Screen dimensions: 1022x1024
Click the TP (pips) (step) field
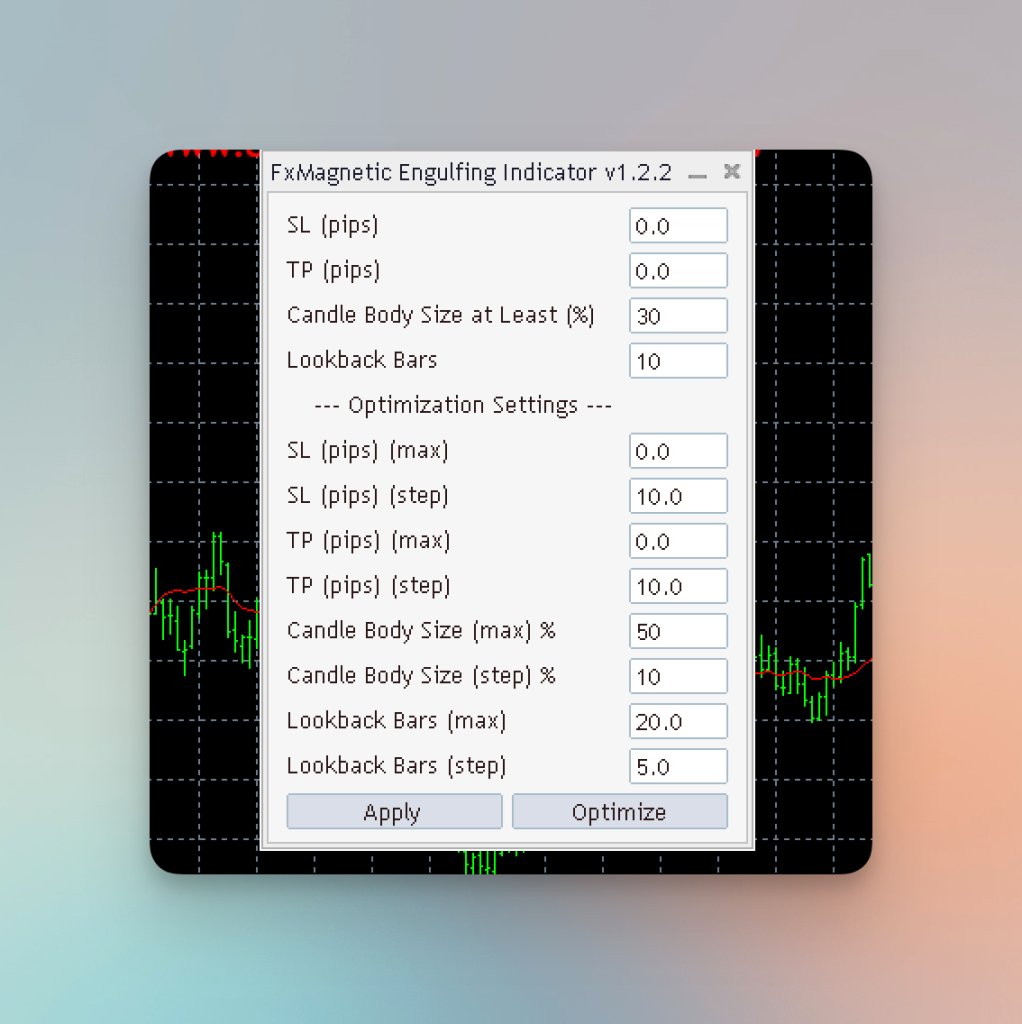tap(678, 586)
